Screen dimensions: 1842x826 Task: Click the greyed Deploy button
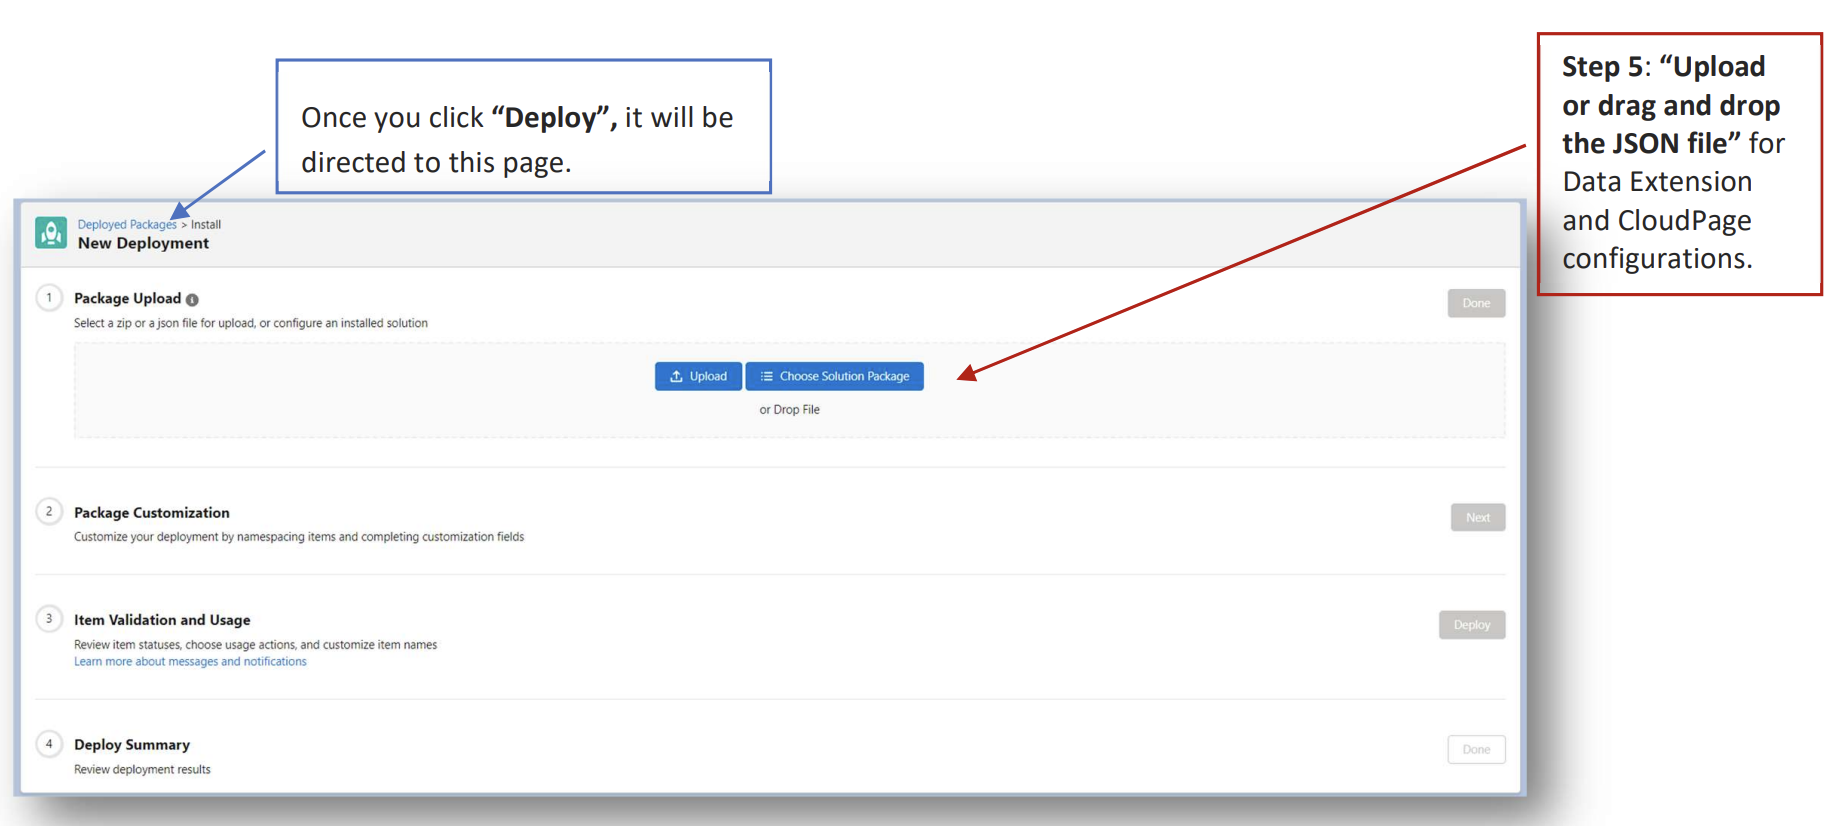(x=1472, y=625)
